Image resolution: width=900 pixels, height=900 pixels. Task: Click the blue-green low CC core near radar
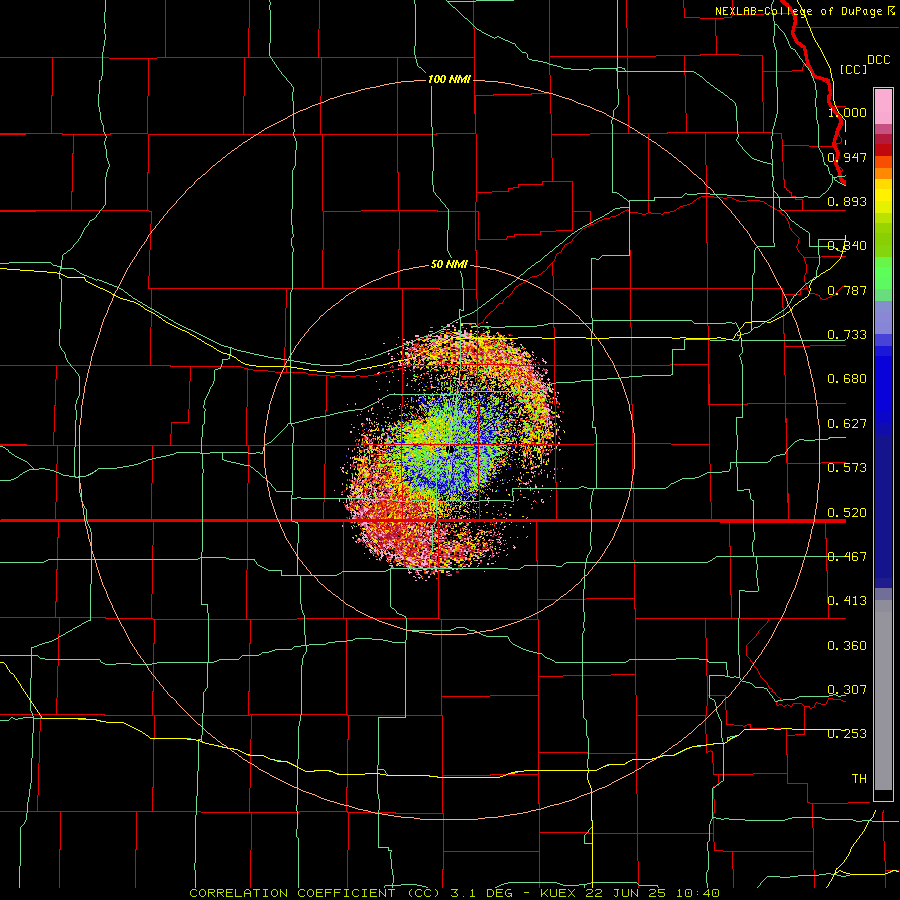pyautogui.click(x=453, y=448)
